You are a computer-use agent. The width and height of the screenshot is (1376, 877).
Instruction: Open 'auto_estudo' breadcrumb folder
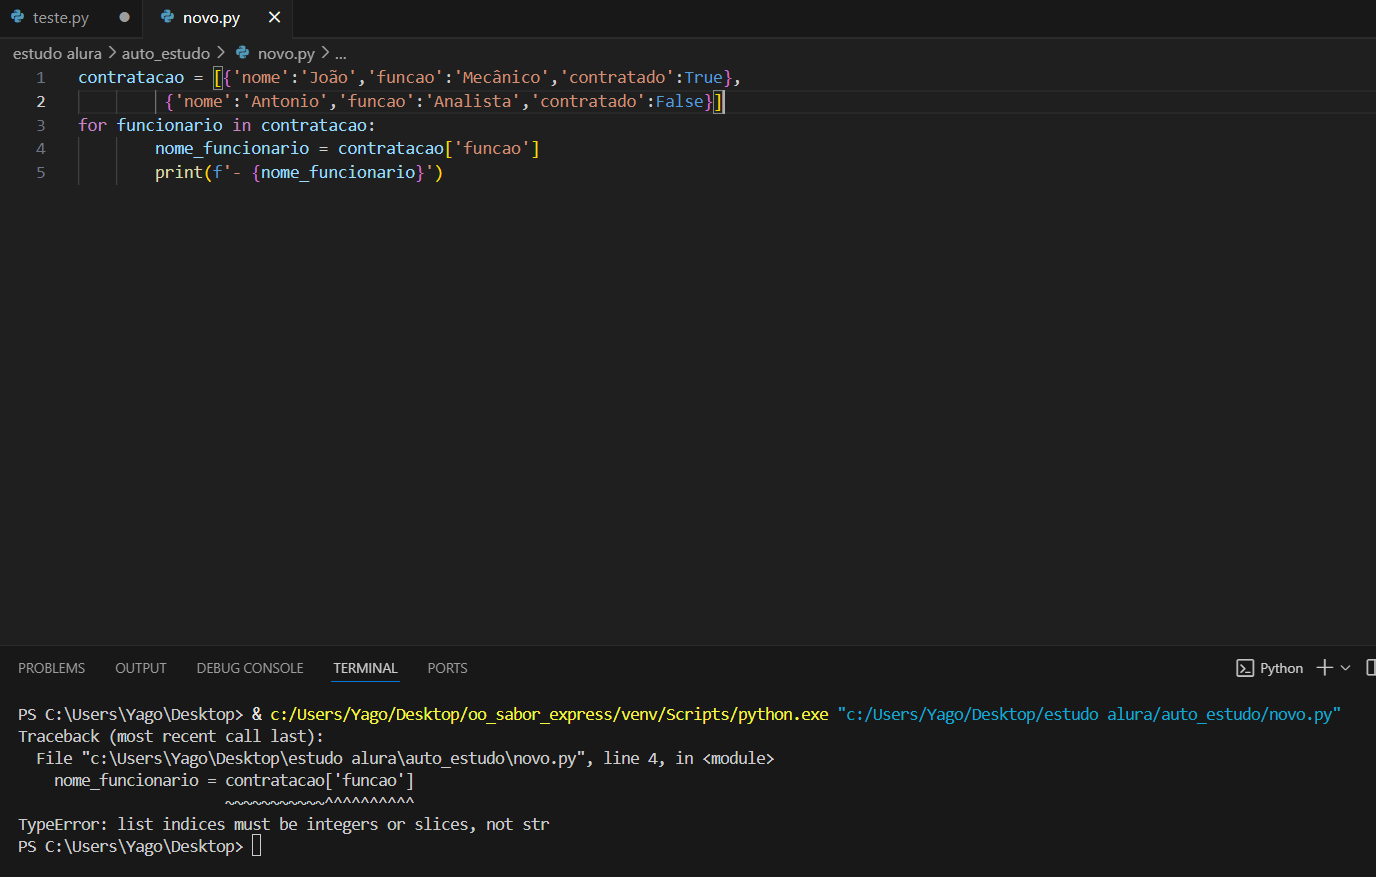point(166,53)
